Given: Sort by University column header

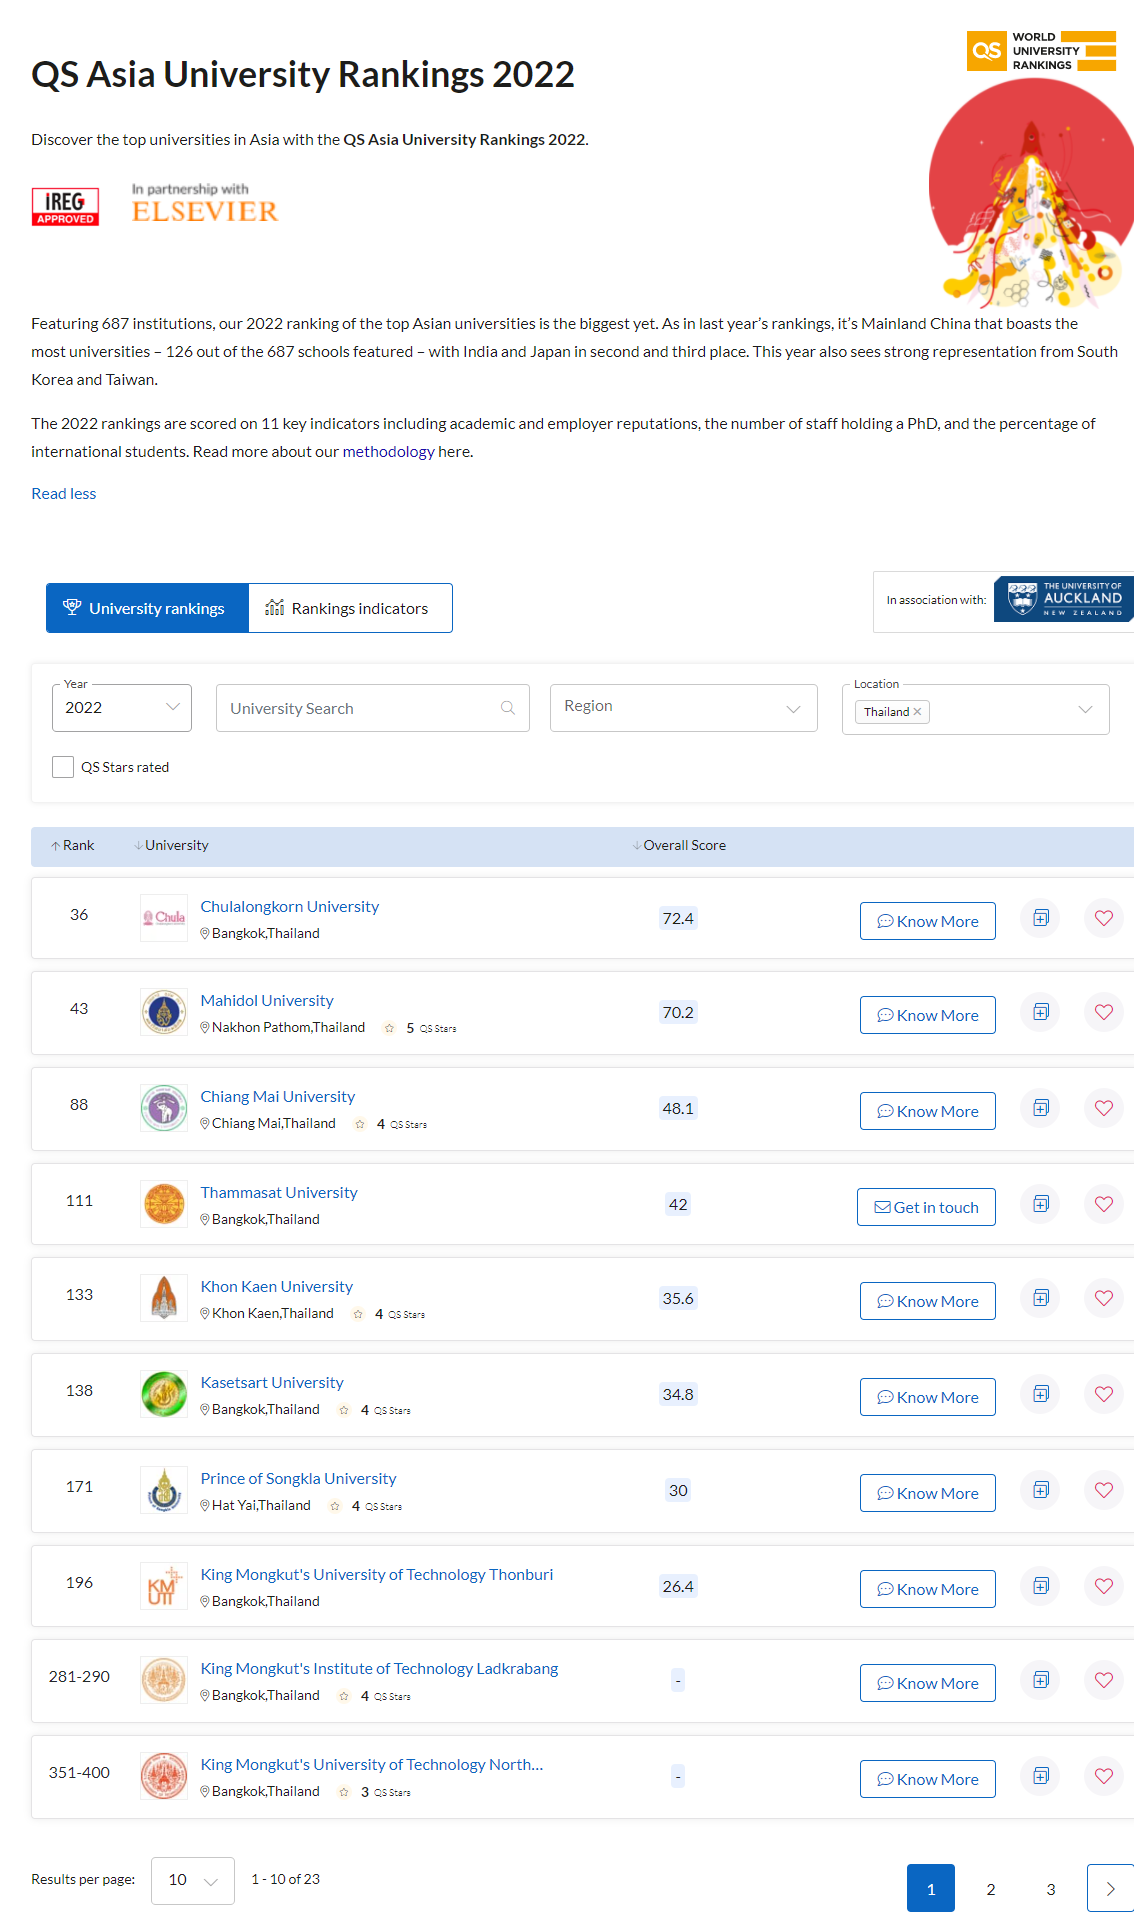Looking at the screenshot, I should click(172, 845).
